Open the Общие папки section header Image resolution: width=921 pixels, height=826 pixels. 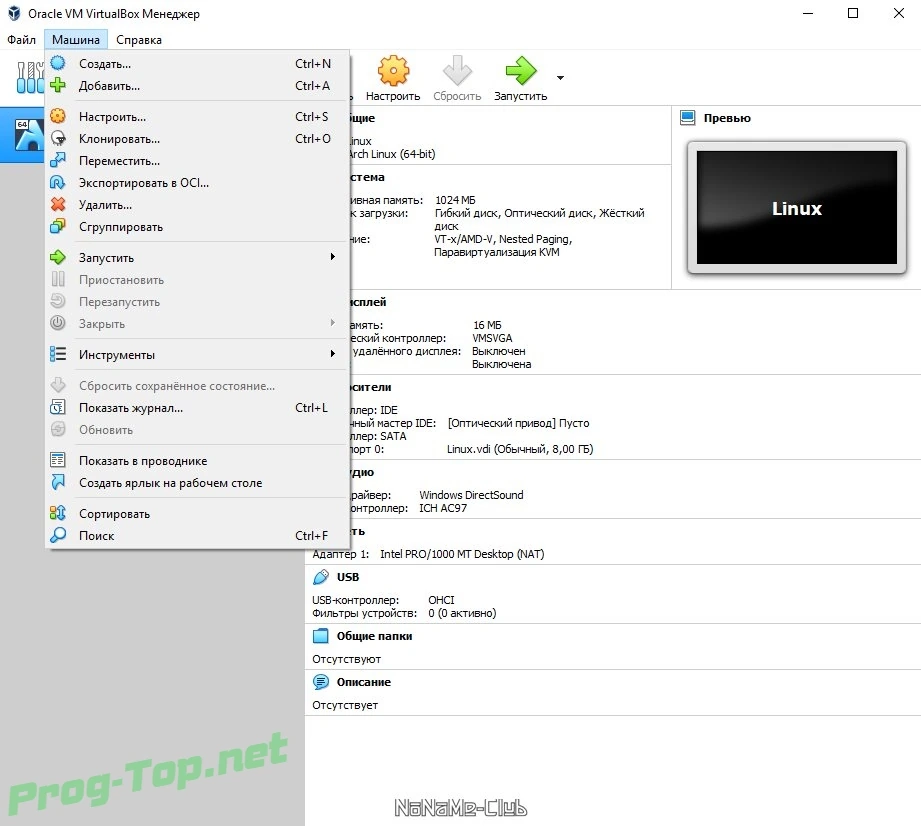374,636
